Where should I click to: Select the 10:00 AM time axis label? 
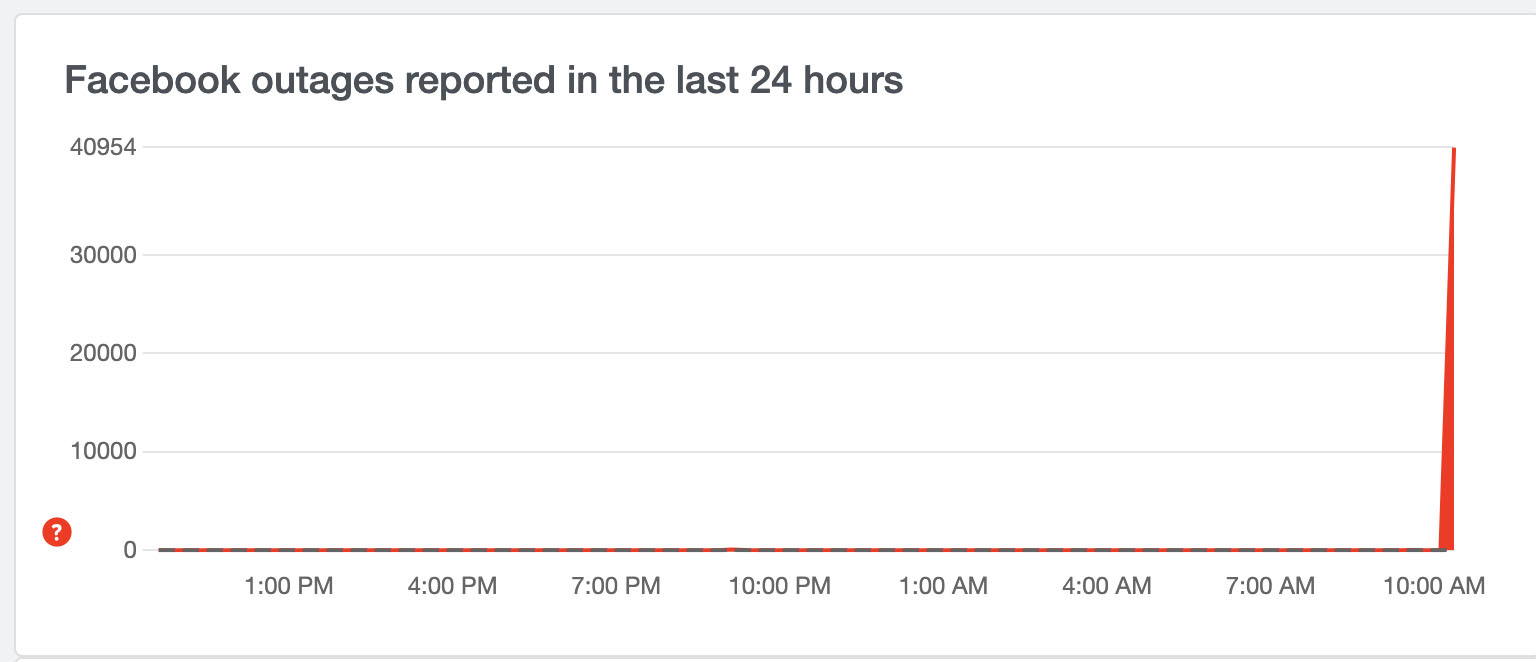tap(1434, 586)
